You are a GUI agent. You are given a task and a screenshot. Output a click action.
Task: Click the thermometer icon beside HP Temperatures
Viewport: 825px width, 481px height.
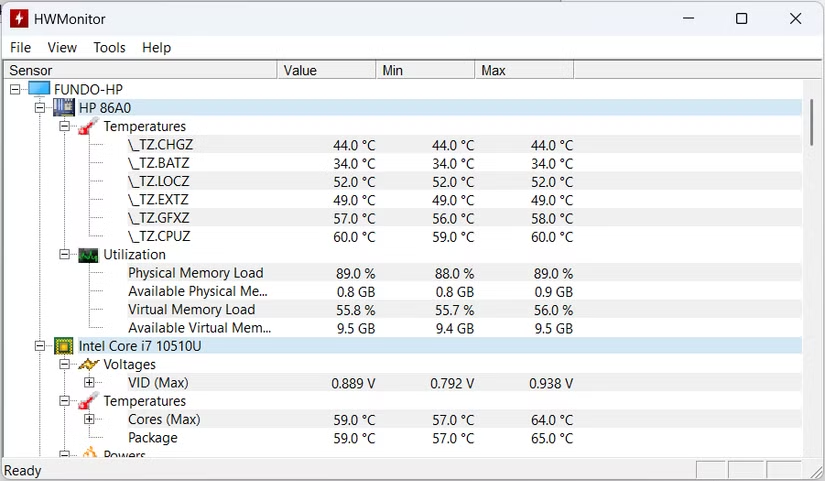[88, 126]
